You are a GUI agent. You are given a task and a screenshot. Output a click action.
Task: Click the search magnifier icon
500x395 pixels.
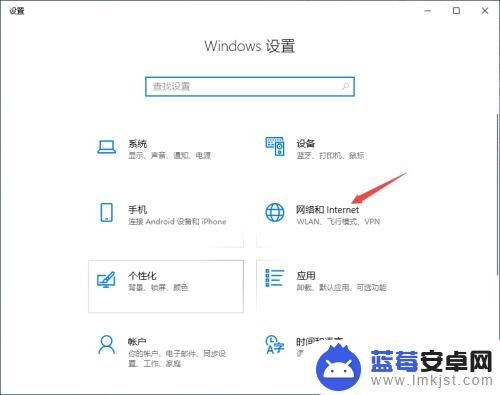point(345,87)
